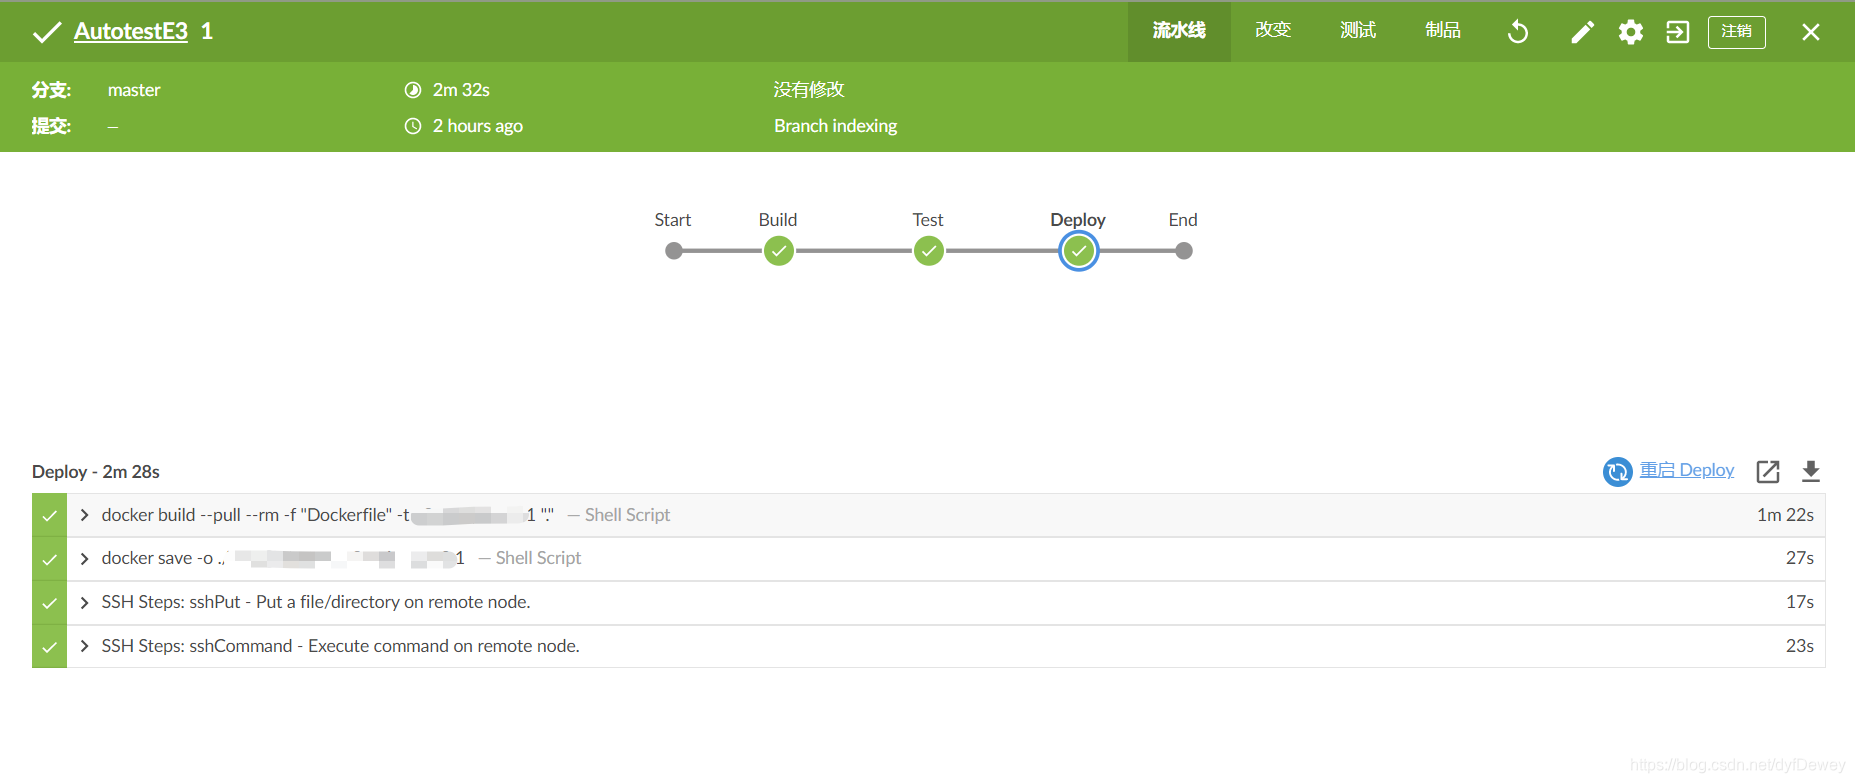
Task: Click the green check of docker build step
Action: 49,515
